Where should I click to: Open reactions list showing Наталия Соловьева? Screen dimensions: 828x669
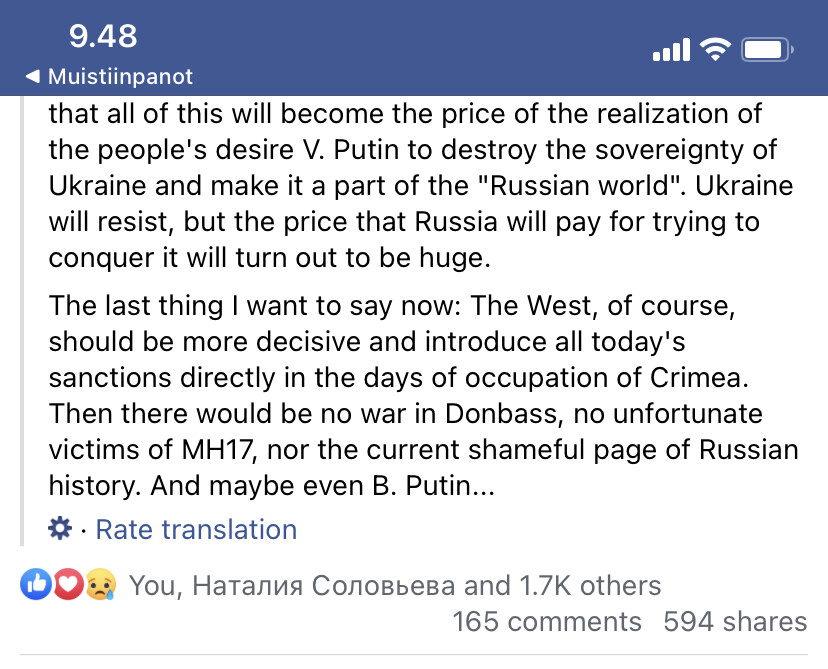coord(395,585)
